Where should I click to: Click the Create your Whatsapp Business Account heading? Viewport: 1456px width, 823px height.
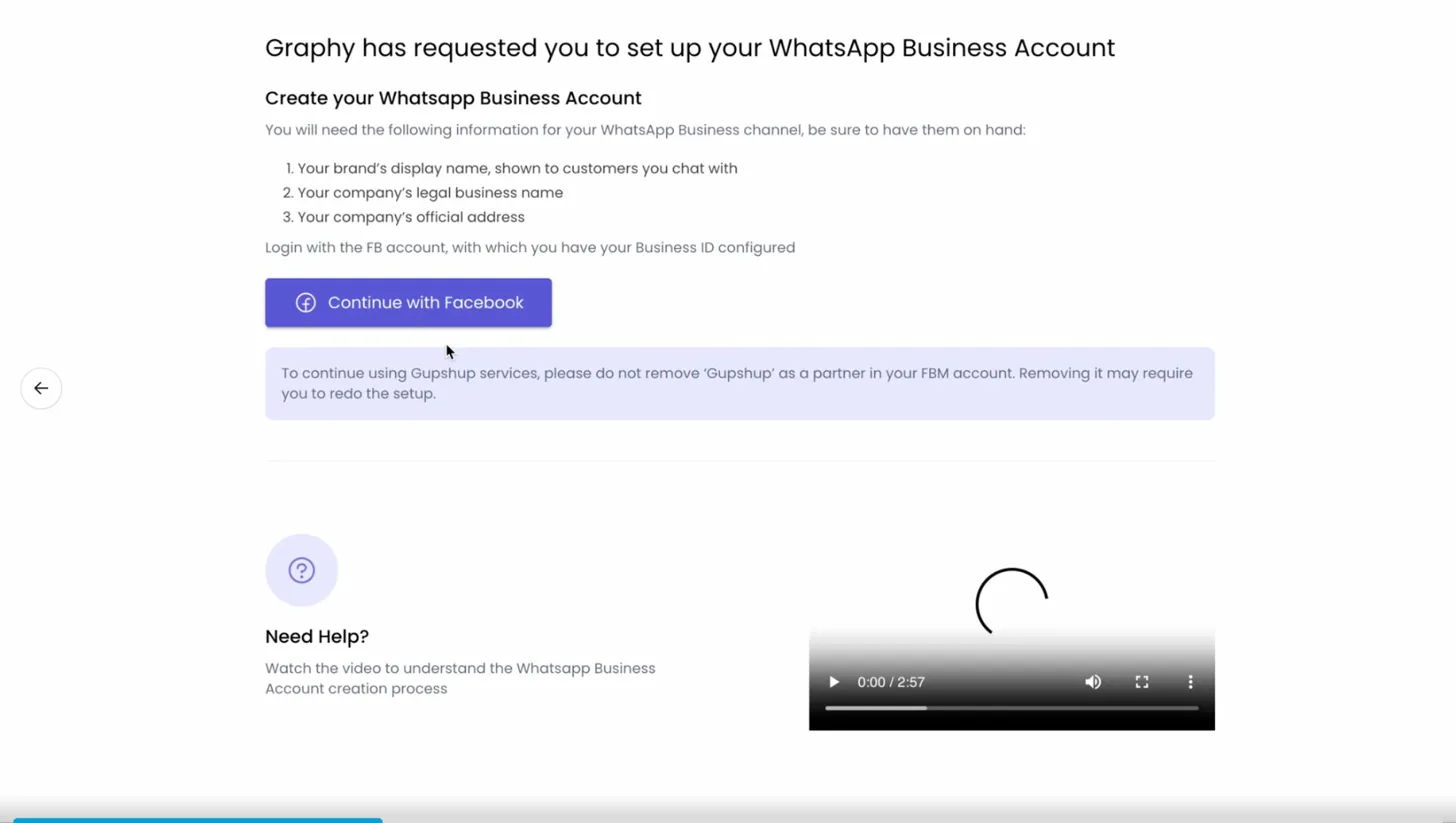(x=453, y=98)
